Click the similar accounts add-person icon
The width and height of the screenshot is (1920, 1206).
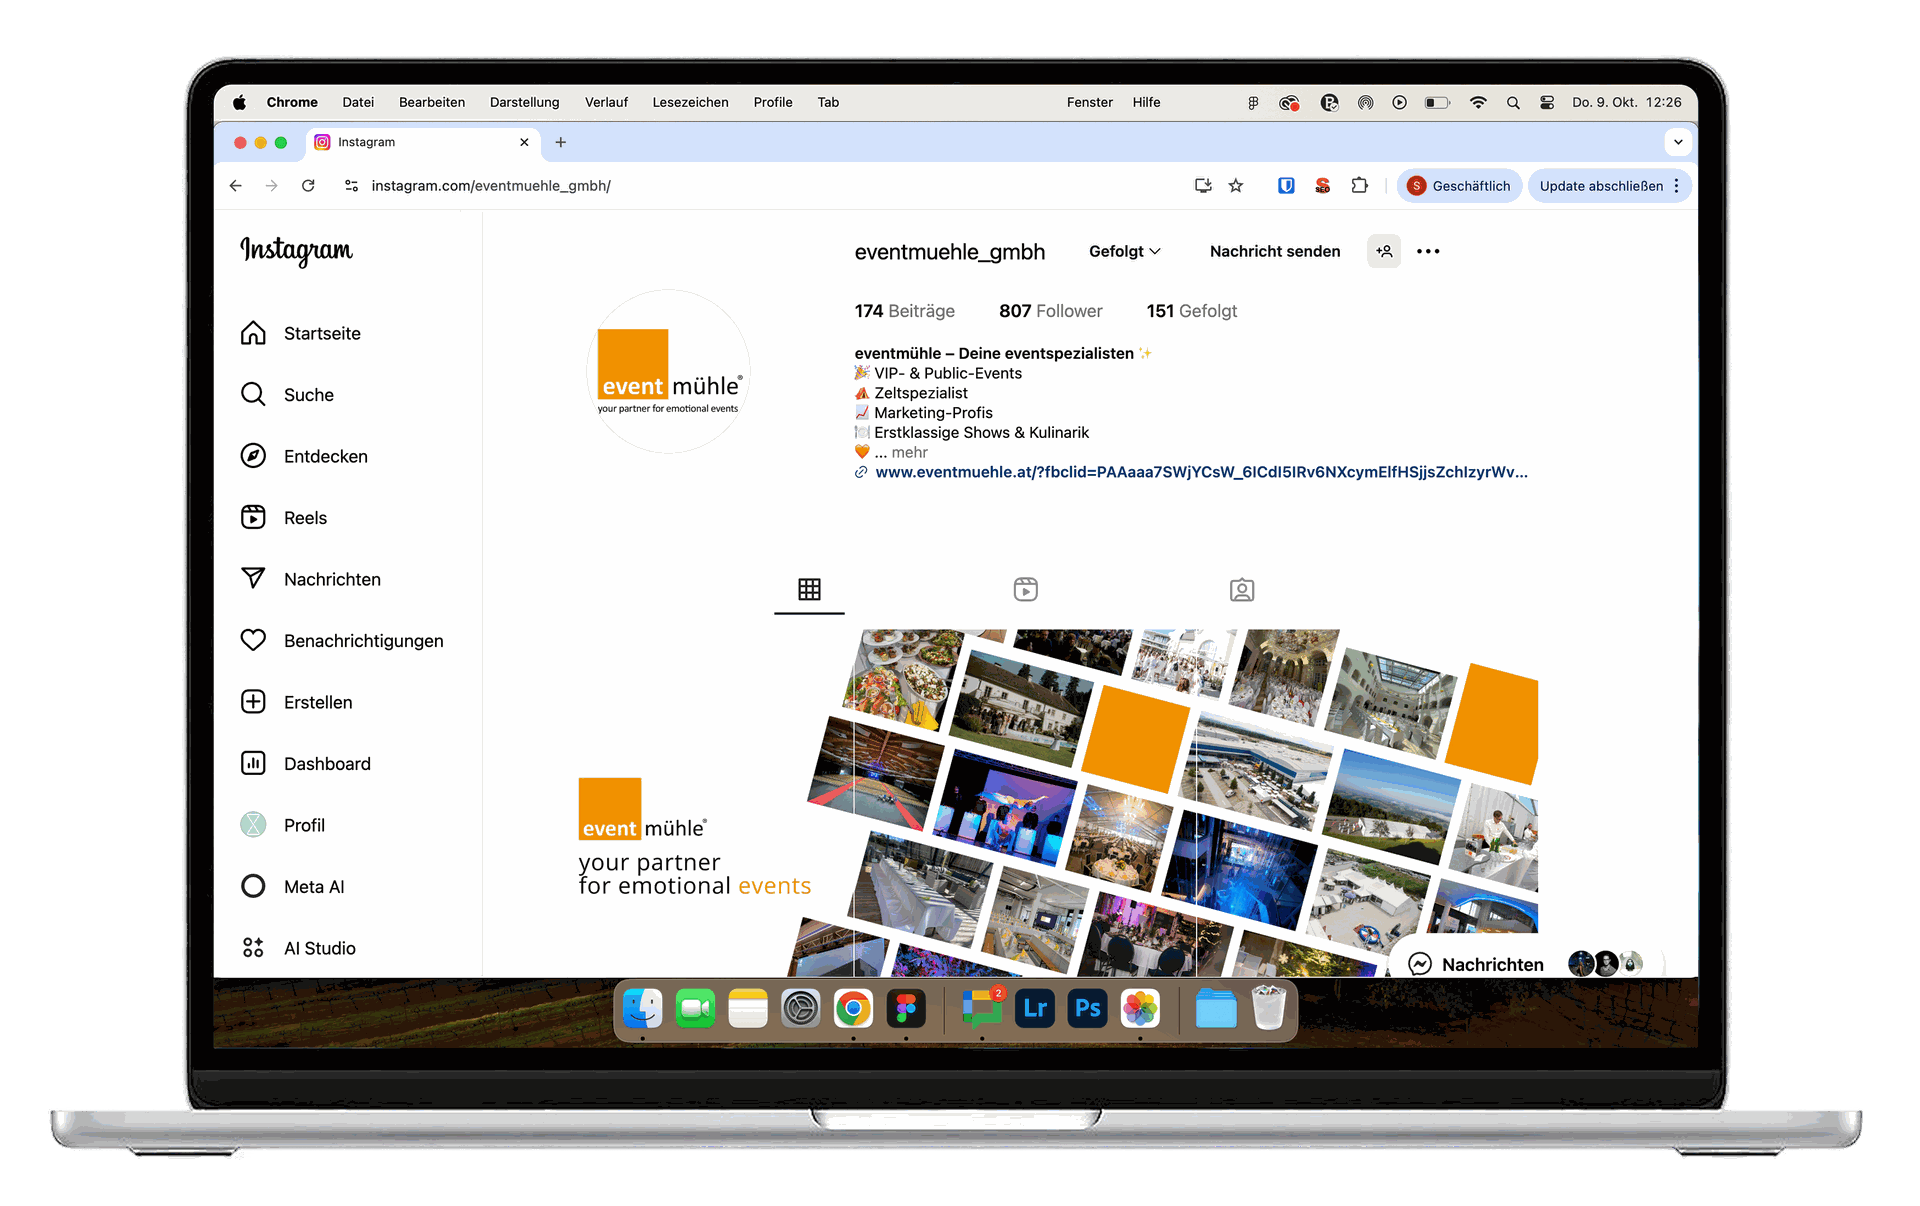(x=1384, y=251)
